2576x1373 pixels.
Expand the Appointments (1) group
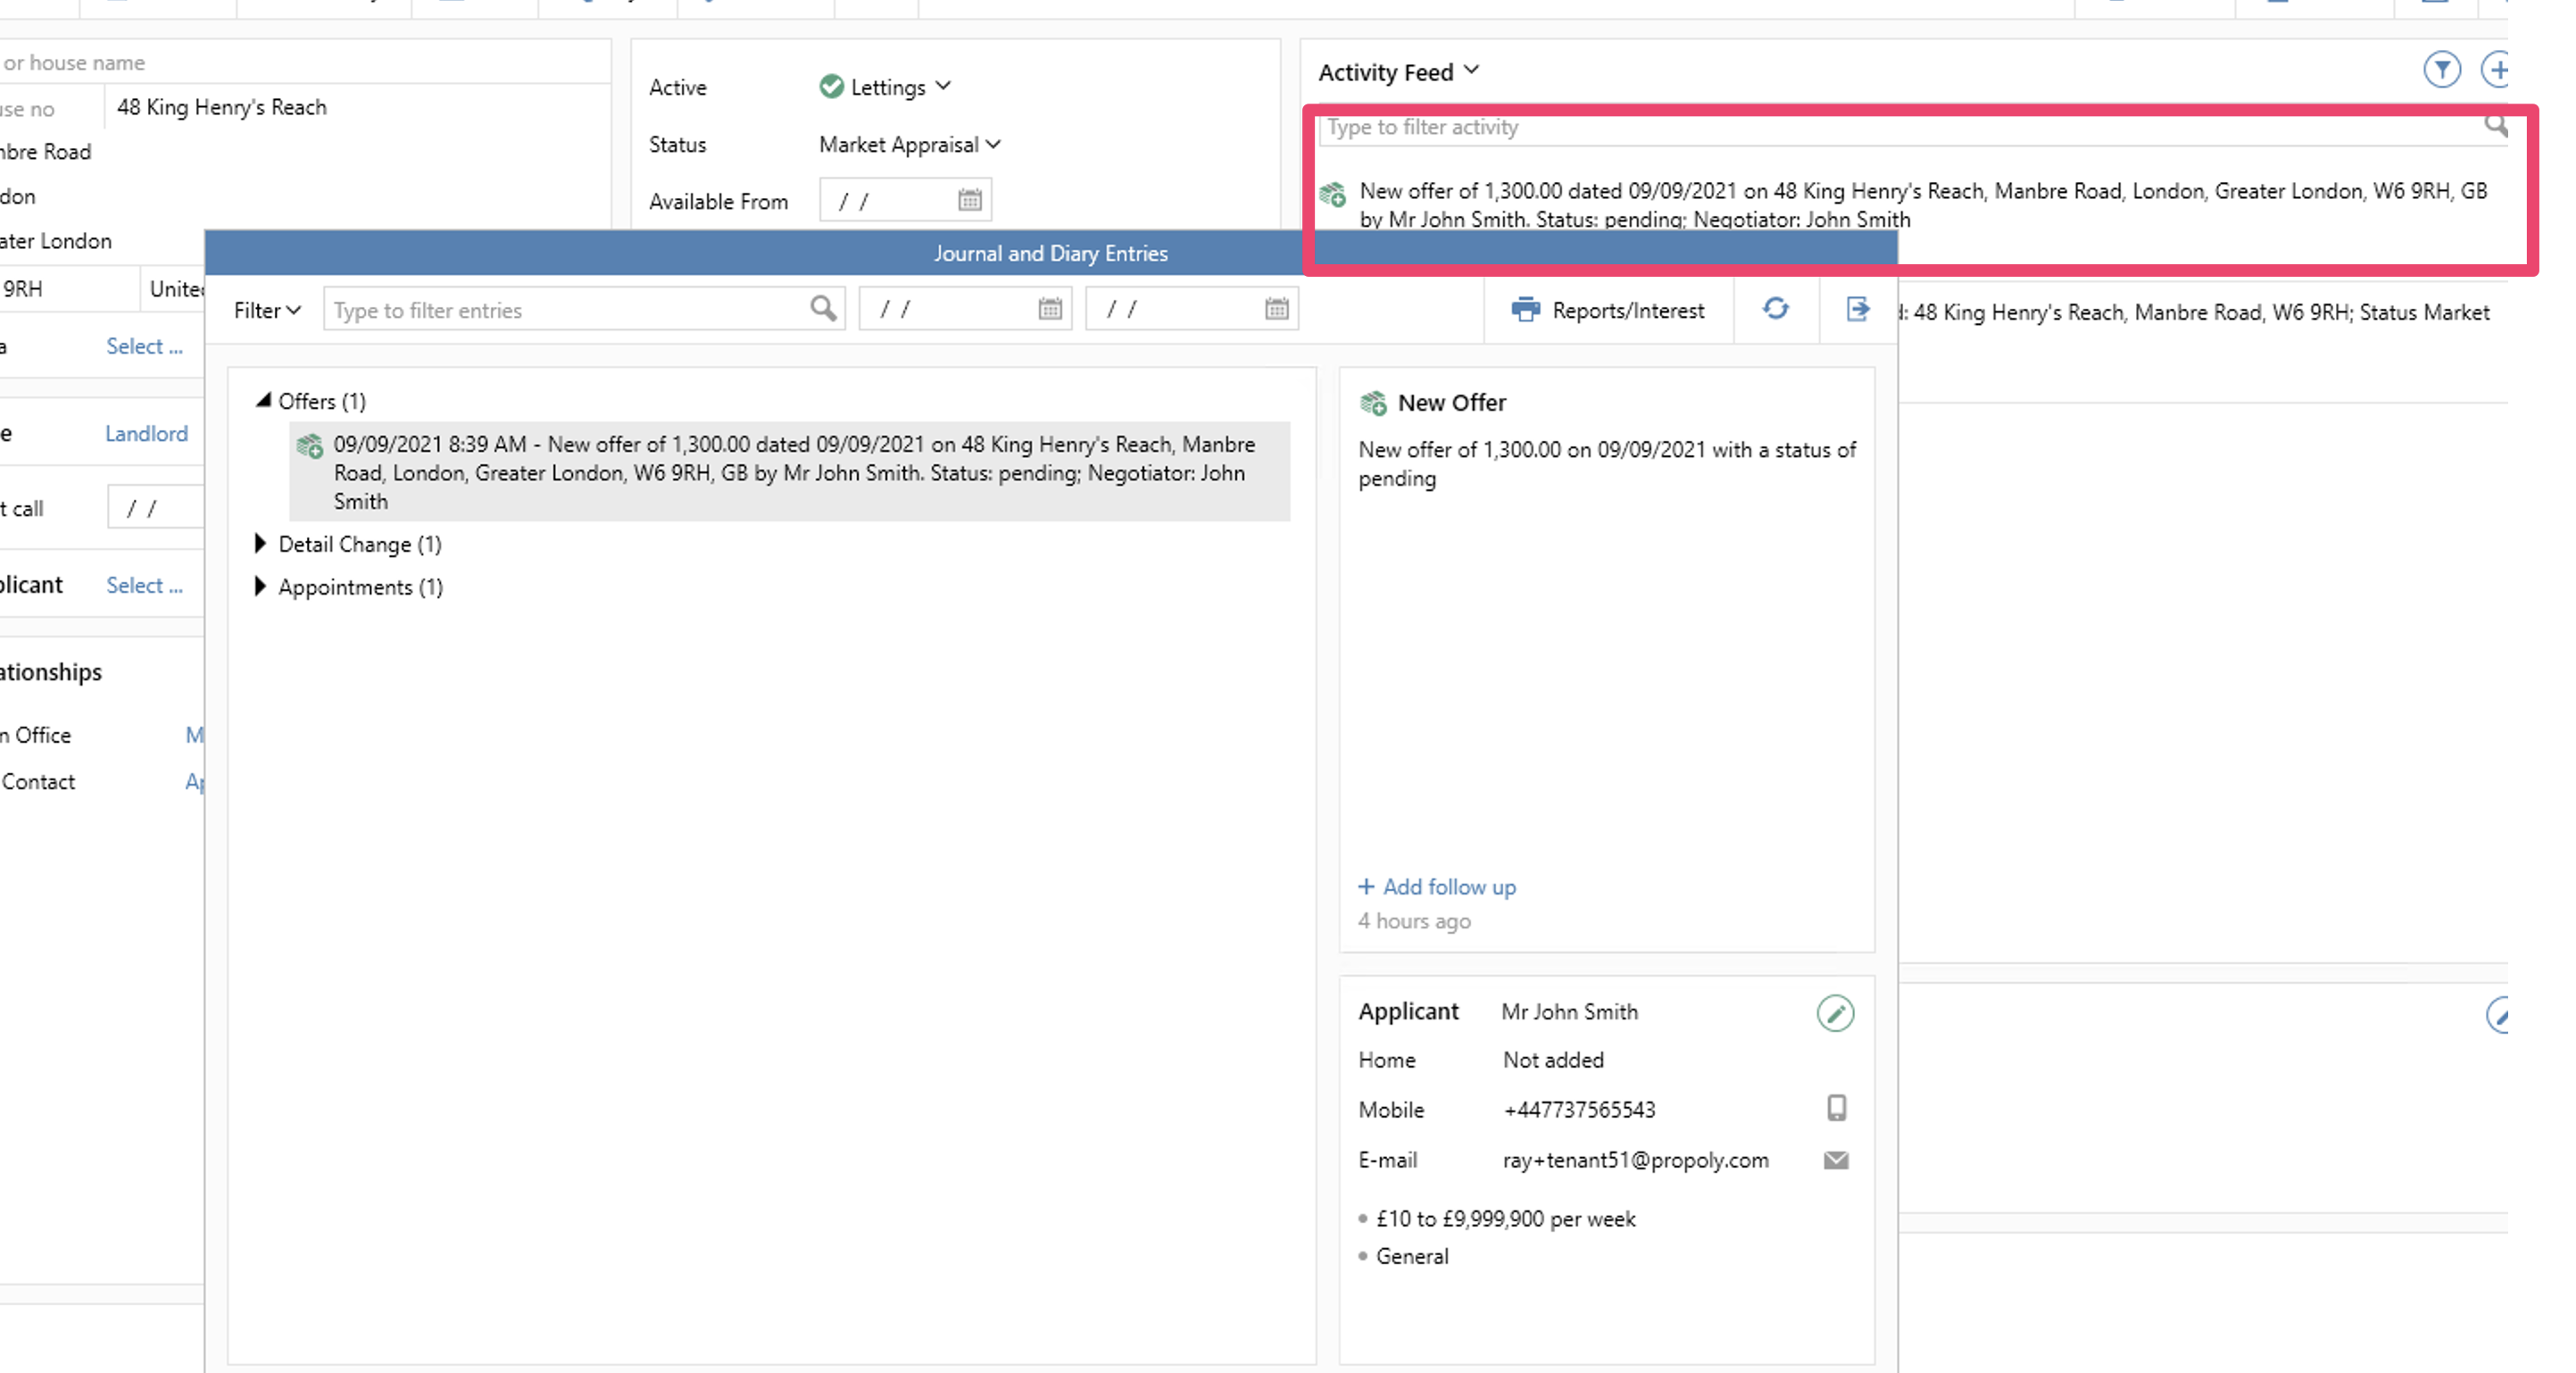point(260,586)
